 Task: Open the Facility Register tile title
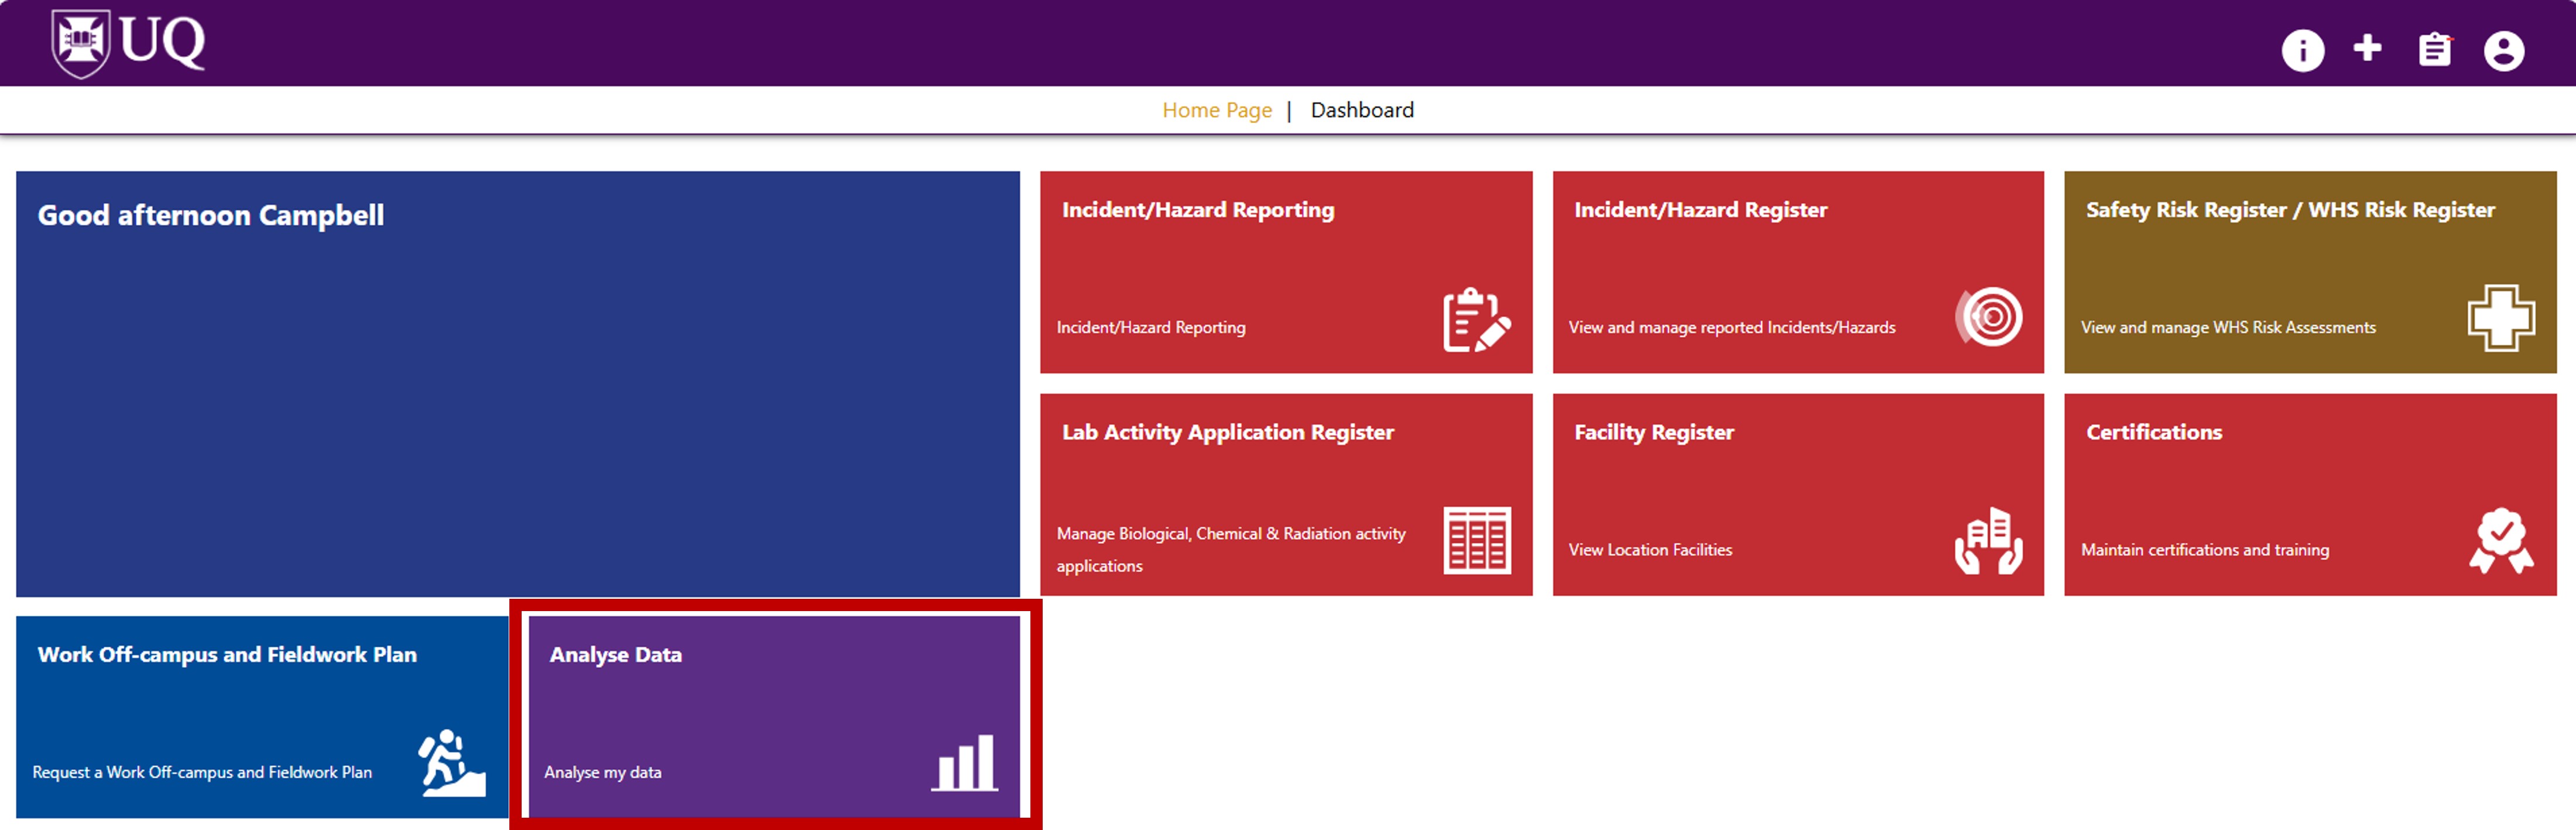[x=1654, y=432]
